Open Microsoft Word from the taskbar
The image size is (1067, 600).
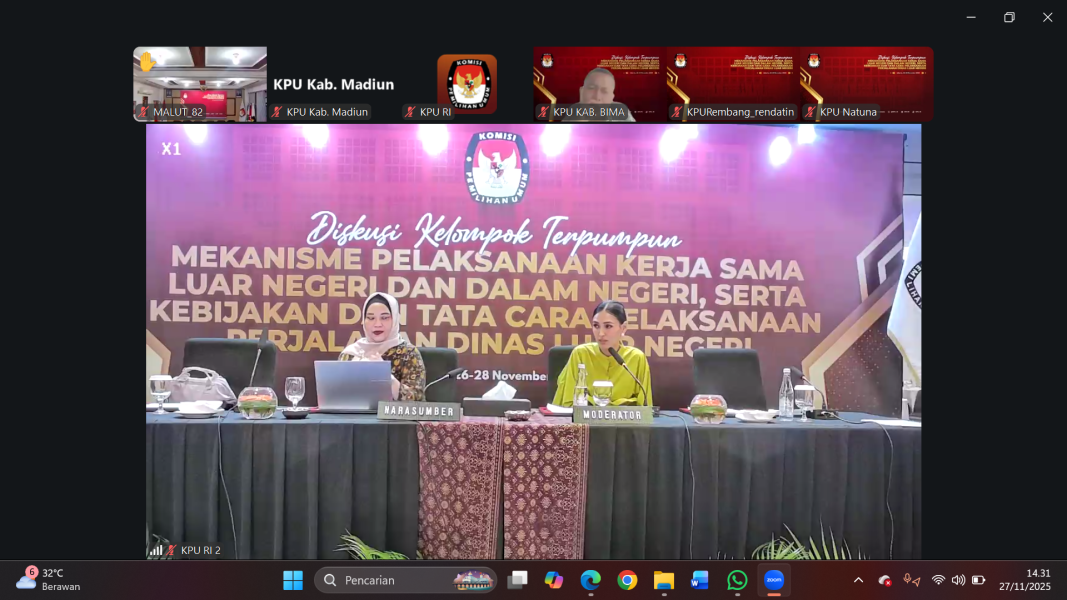pyautogui.click(x=700, y=580)
